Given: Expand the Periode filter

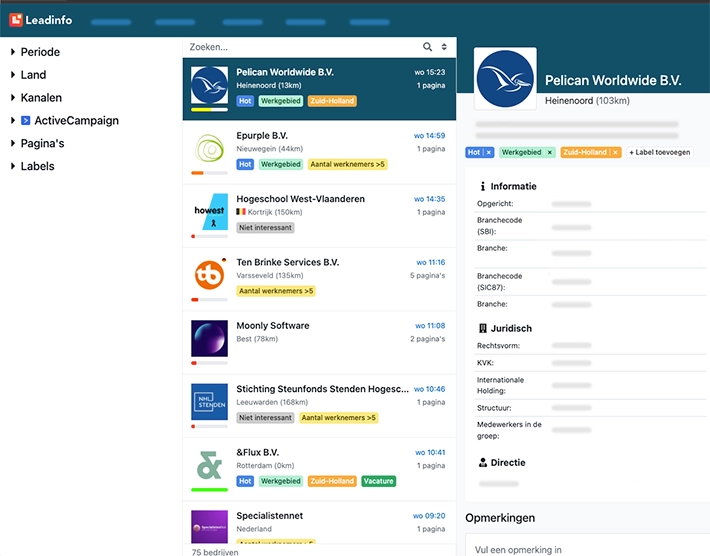Looking at the screenshot, I should tap(35, 52).
